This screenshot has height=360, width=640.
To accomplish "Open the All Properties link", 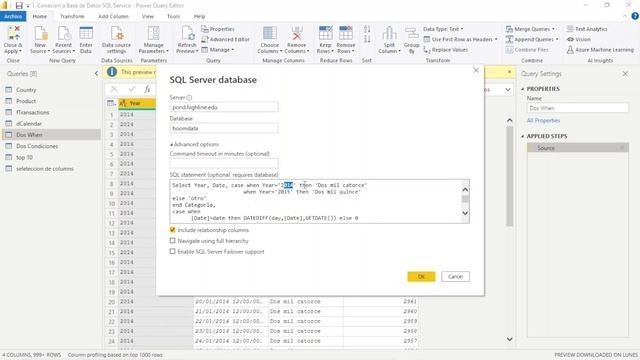I will pyautogui.click(x=543, y=120).
